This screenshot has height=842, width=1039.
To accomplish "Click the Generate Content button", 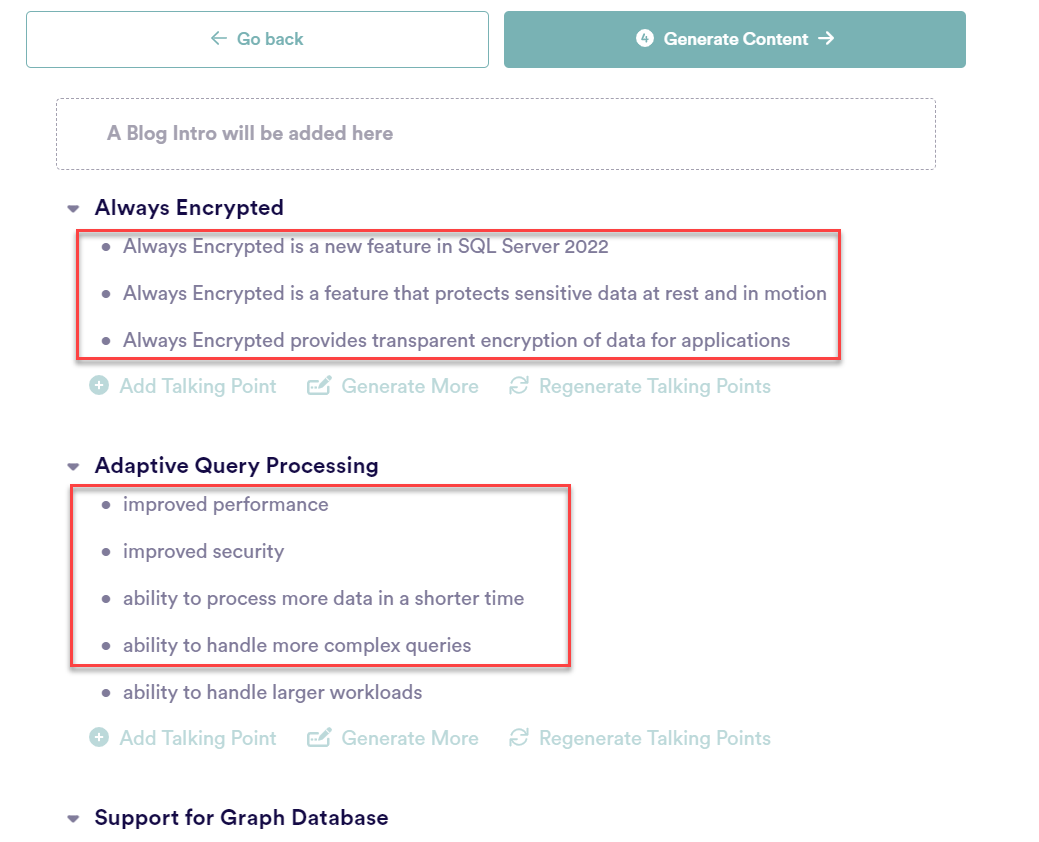I will [x=735, y=39].
